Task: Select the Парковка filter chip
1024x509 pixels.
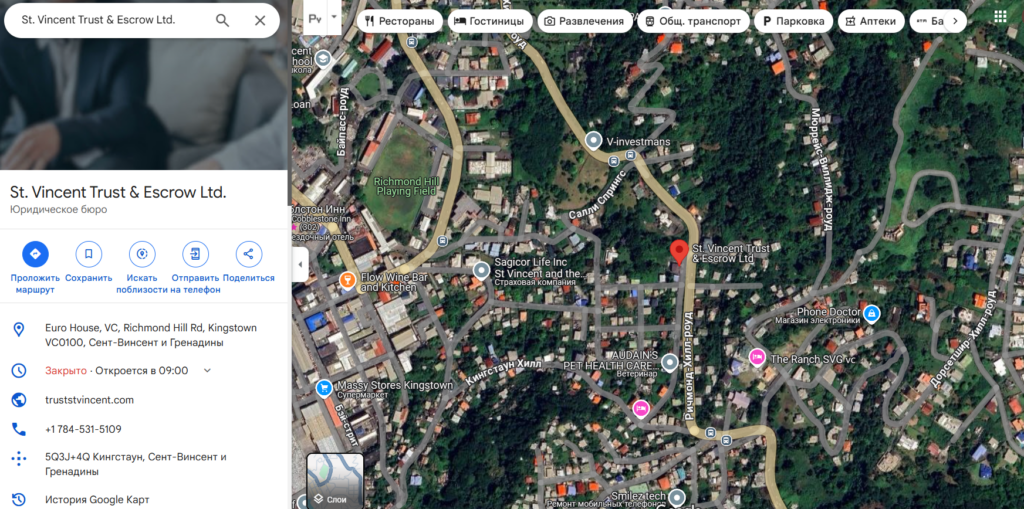Action: pyautogui.click(x=793, y=21)
